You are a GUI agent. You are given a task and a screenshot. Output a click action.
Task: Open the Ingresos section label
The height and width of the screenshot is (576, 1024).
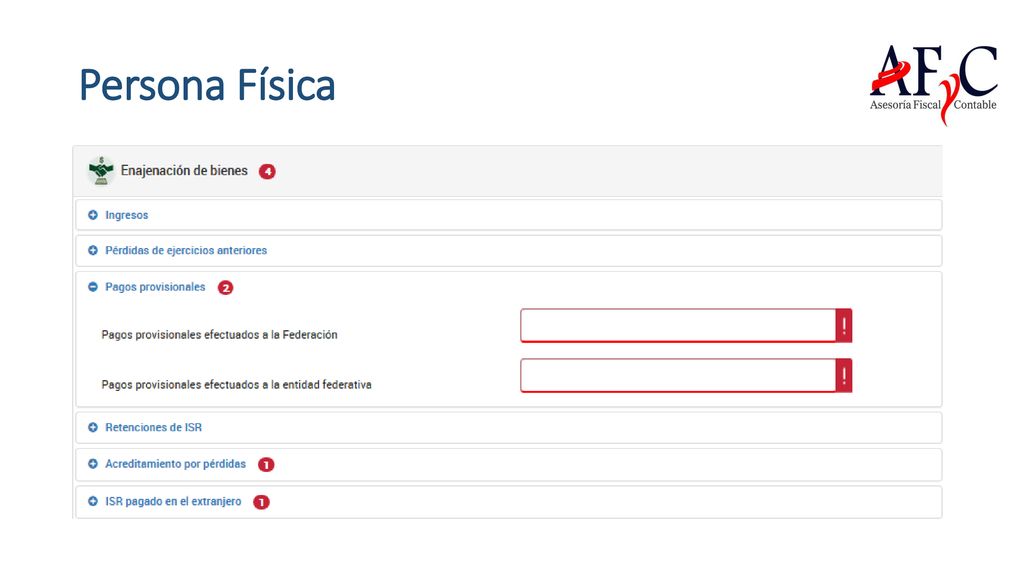pos(127,215)
